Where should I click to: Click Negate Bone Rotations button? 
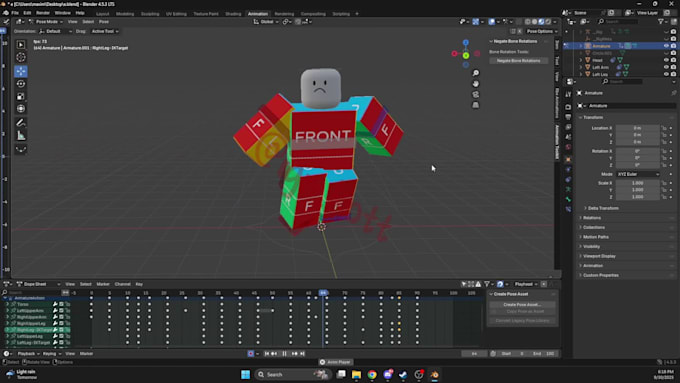point(519,61)
